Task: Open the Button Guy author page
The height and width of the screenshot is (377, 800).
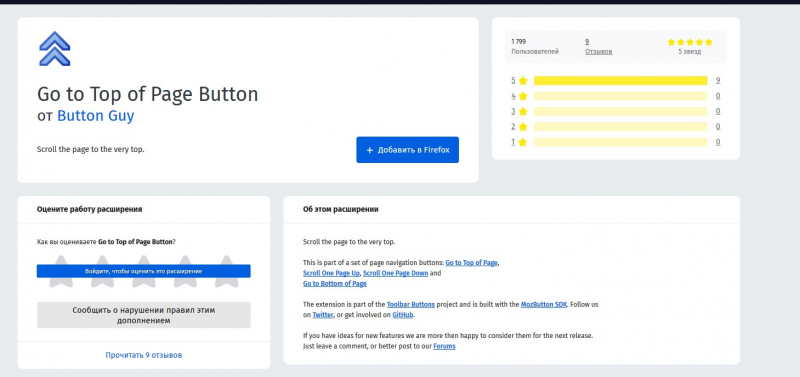Action: pos(95,116)
